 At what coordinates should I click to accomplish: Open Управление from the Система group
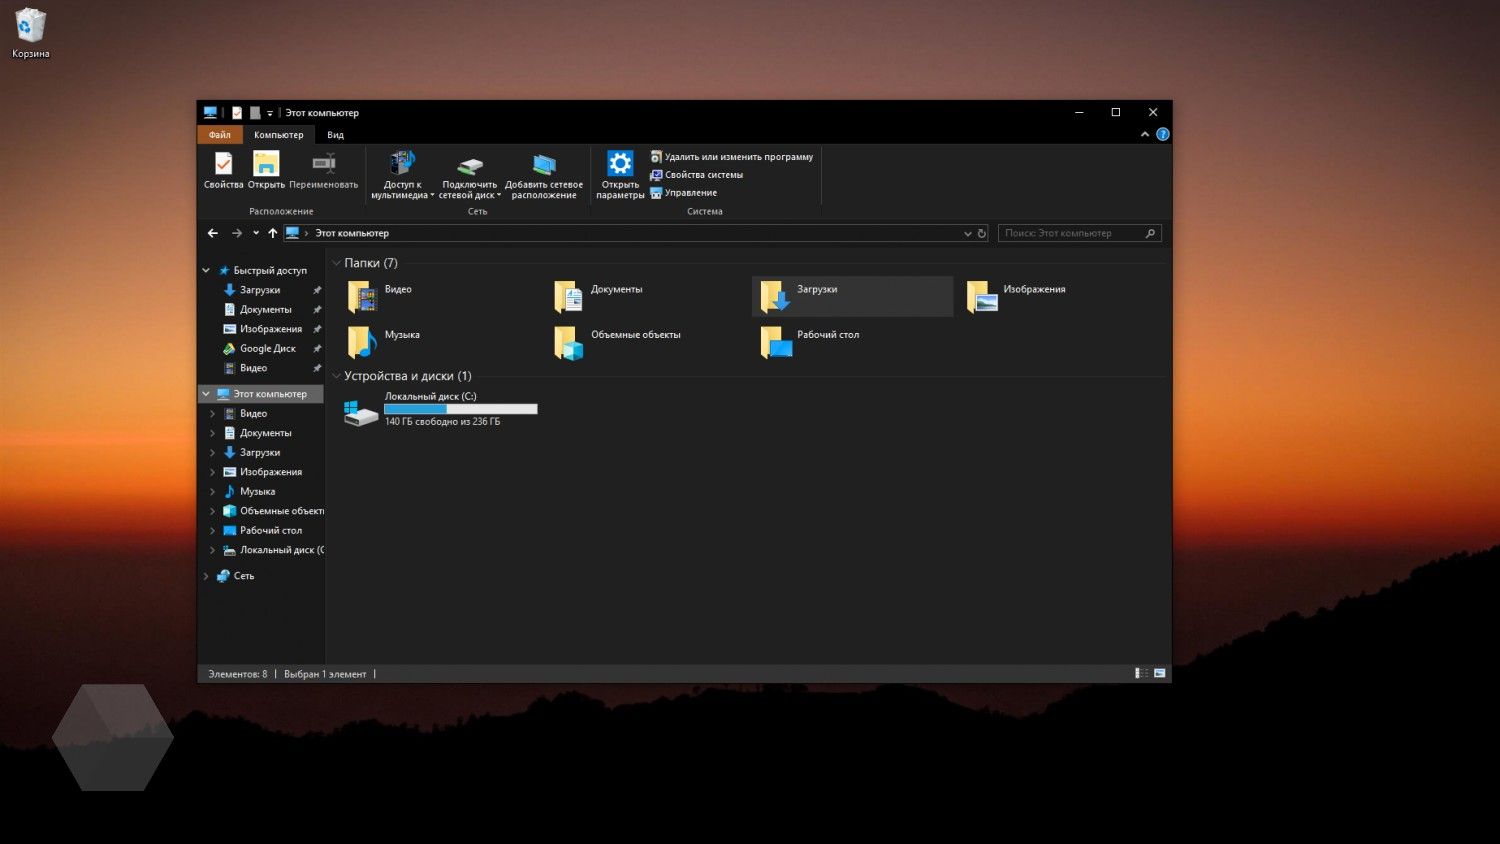pos(688,192)
